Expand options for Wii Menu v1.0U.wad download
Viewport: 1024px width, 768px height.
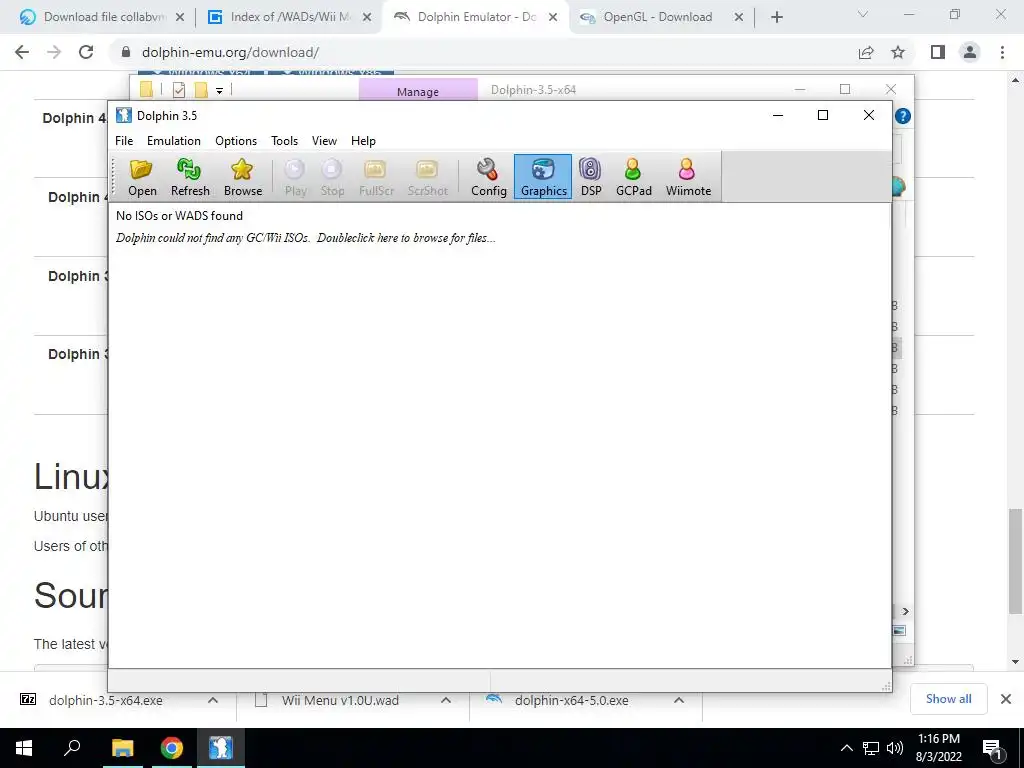(x=446, y=700)
